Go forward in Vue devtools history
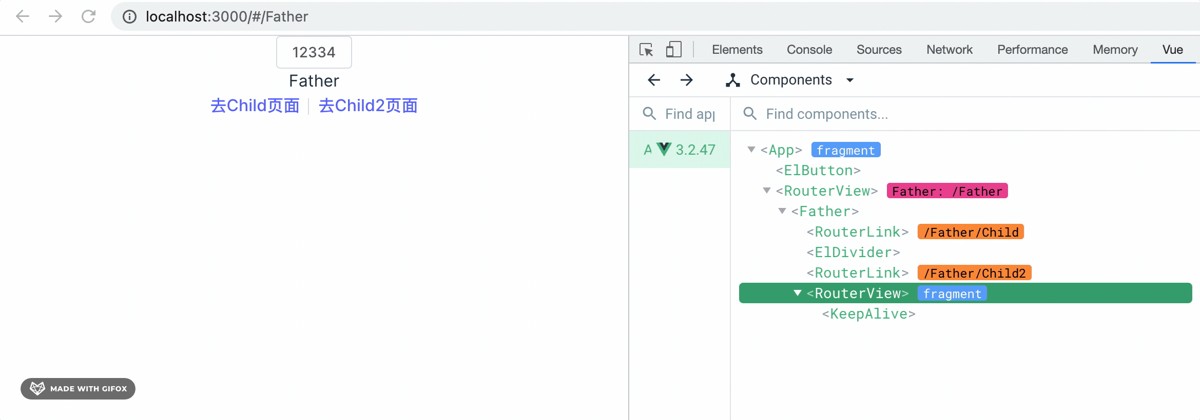The height and width of the screenshot is (420, 1200). point(687,80)
